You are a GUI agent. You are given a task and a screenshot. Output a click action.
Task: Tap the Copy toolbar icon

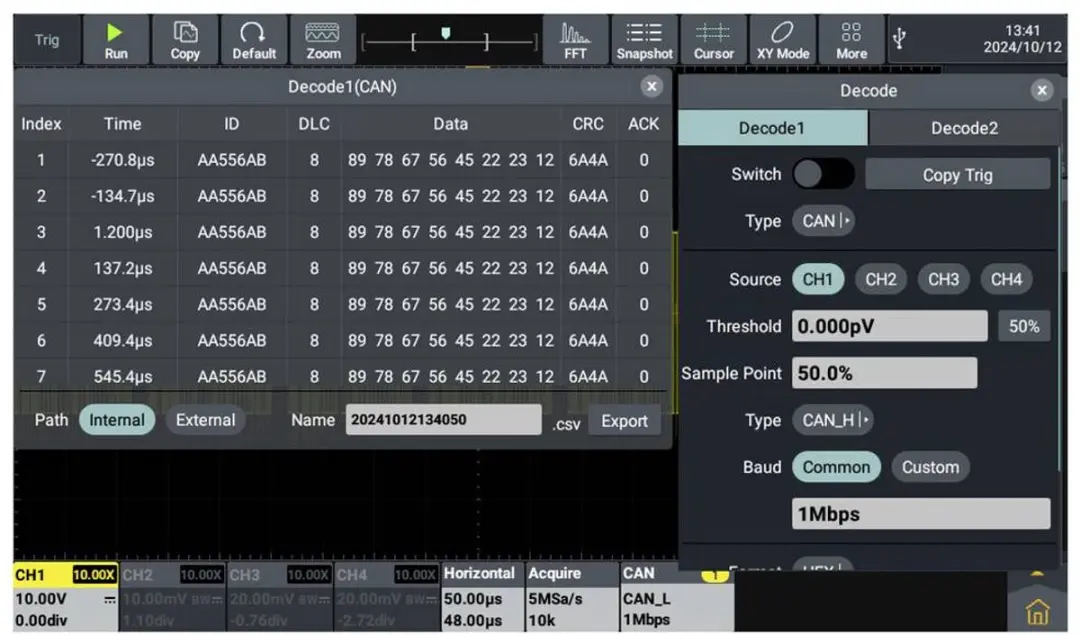tap(185, 40)
